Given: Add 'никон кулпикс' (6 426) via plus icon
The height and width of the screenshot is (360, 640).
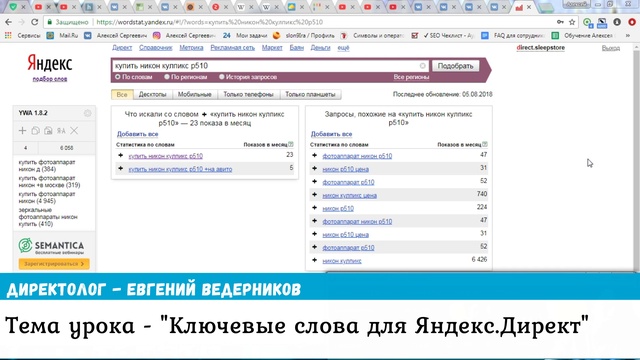Looking at the screenshot, I should [314, 260].
